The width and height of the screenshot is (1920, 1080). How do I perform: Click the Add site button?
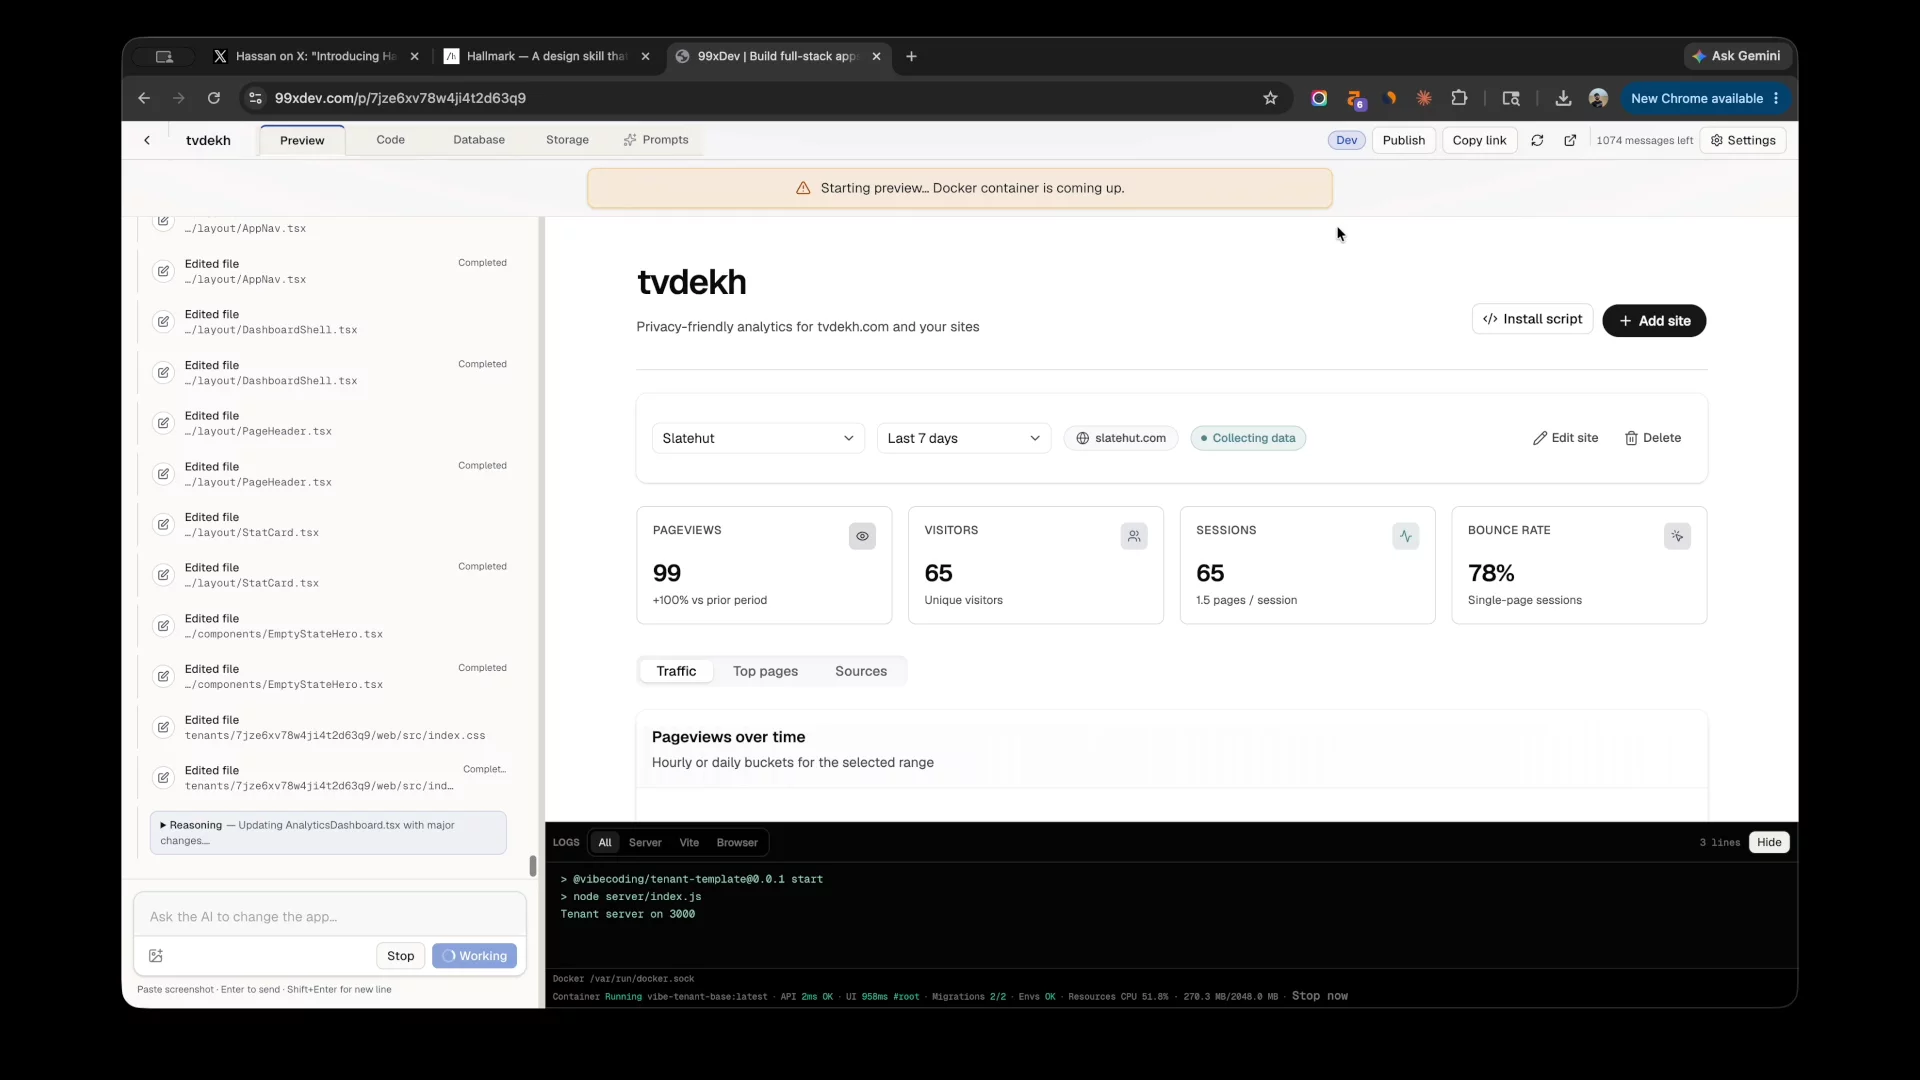(x=1654, y=321)
